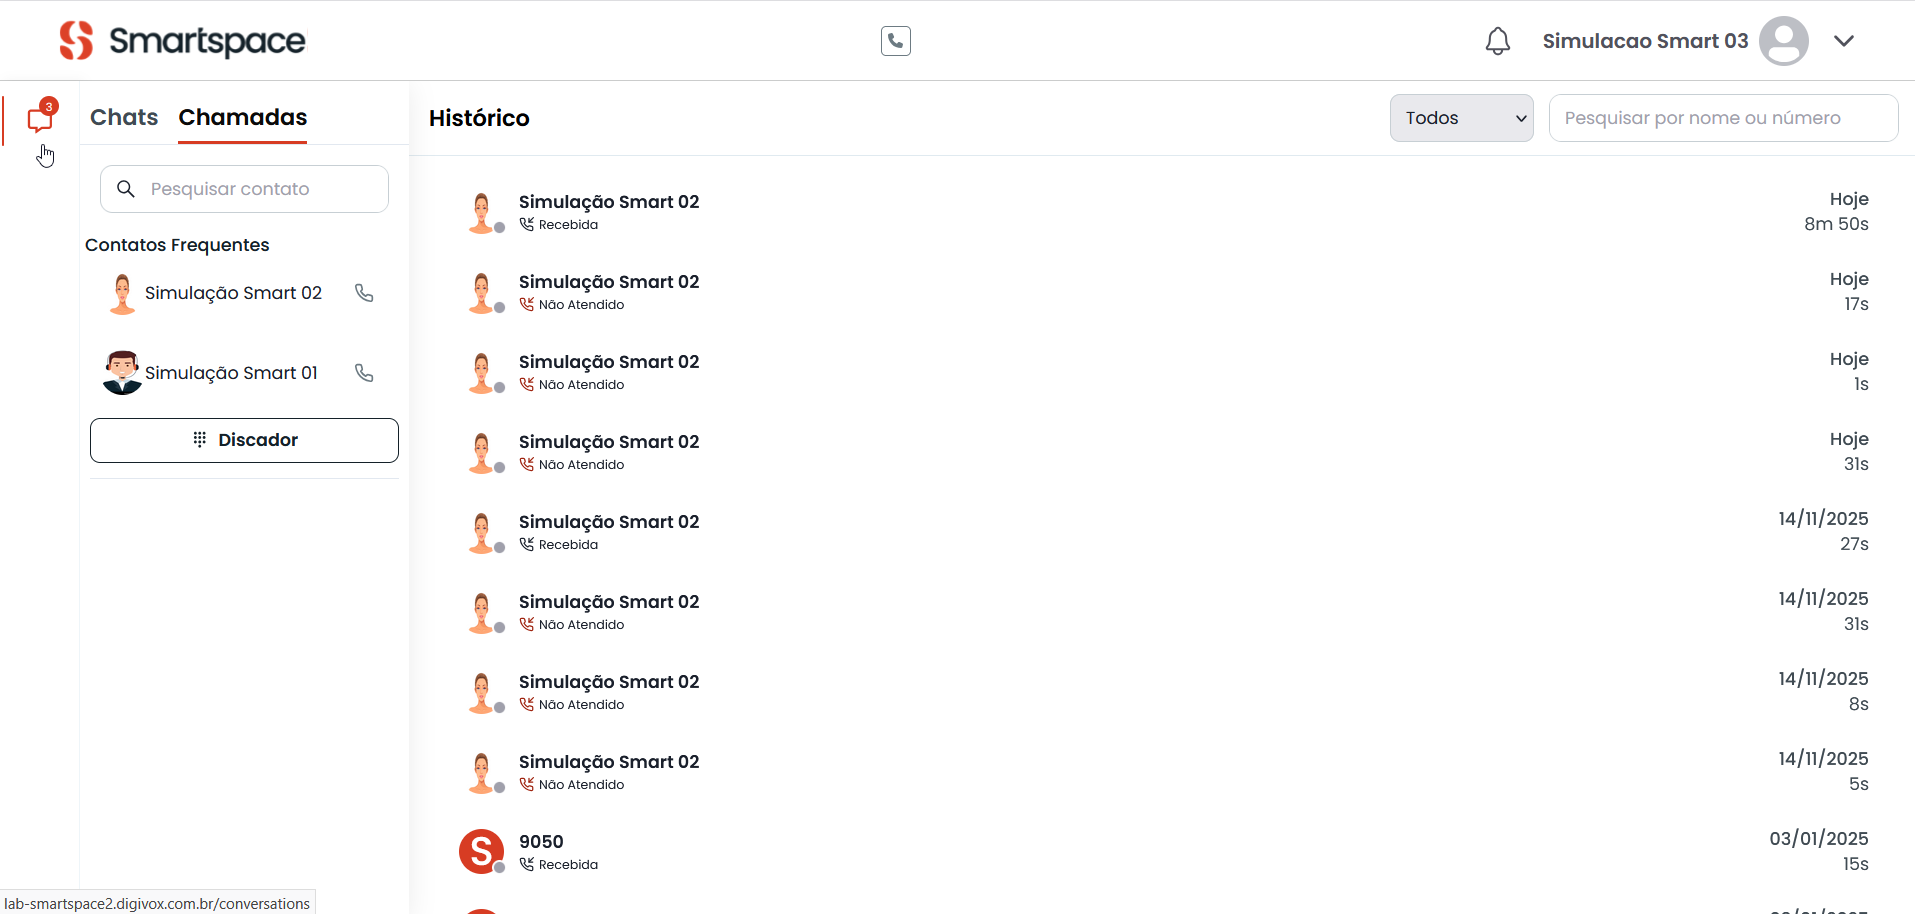Click the Simulacao Smart 03 username

(1644, 41)
